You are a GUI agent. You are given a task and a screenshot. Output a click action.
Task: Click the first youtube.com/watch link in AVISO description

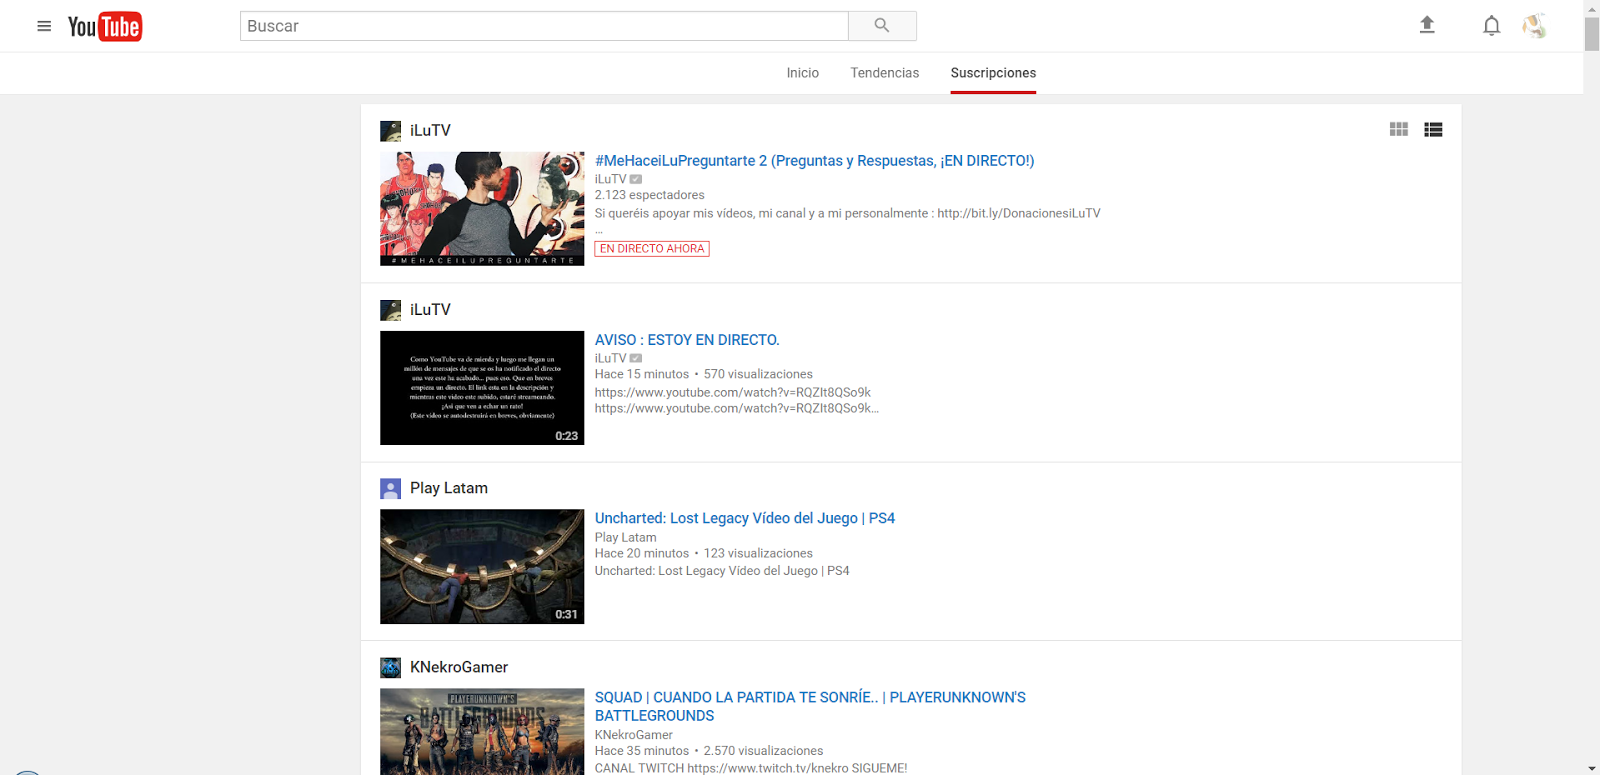[x=733, y=392]
